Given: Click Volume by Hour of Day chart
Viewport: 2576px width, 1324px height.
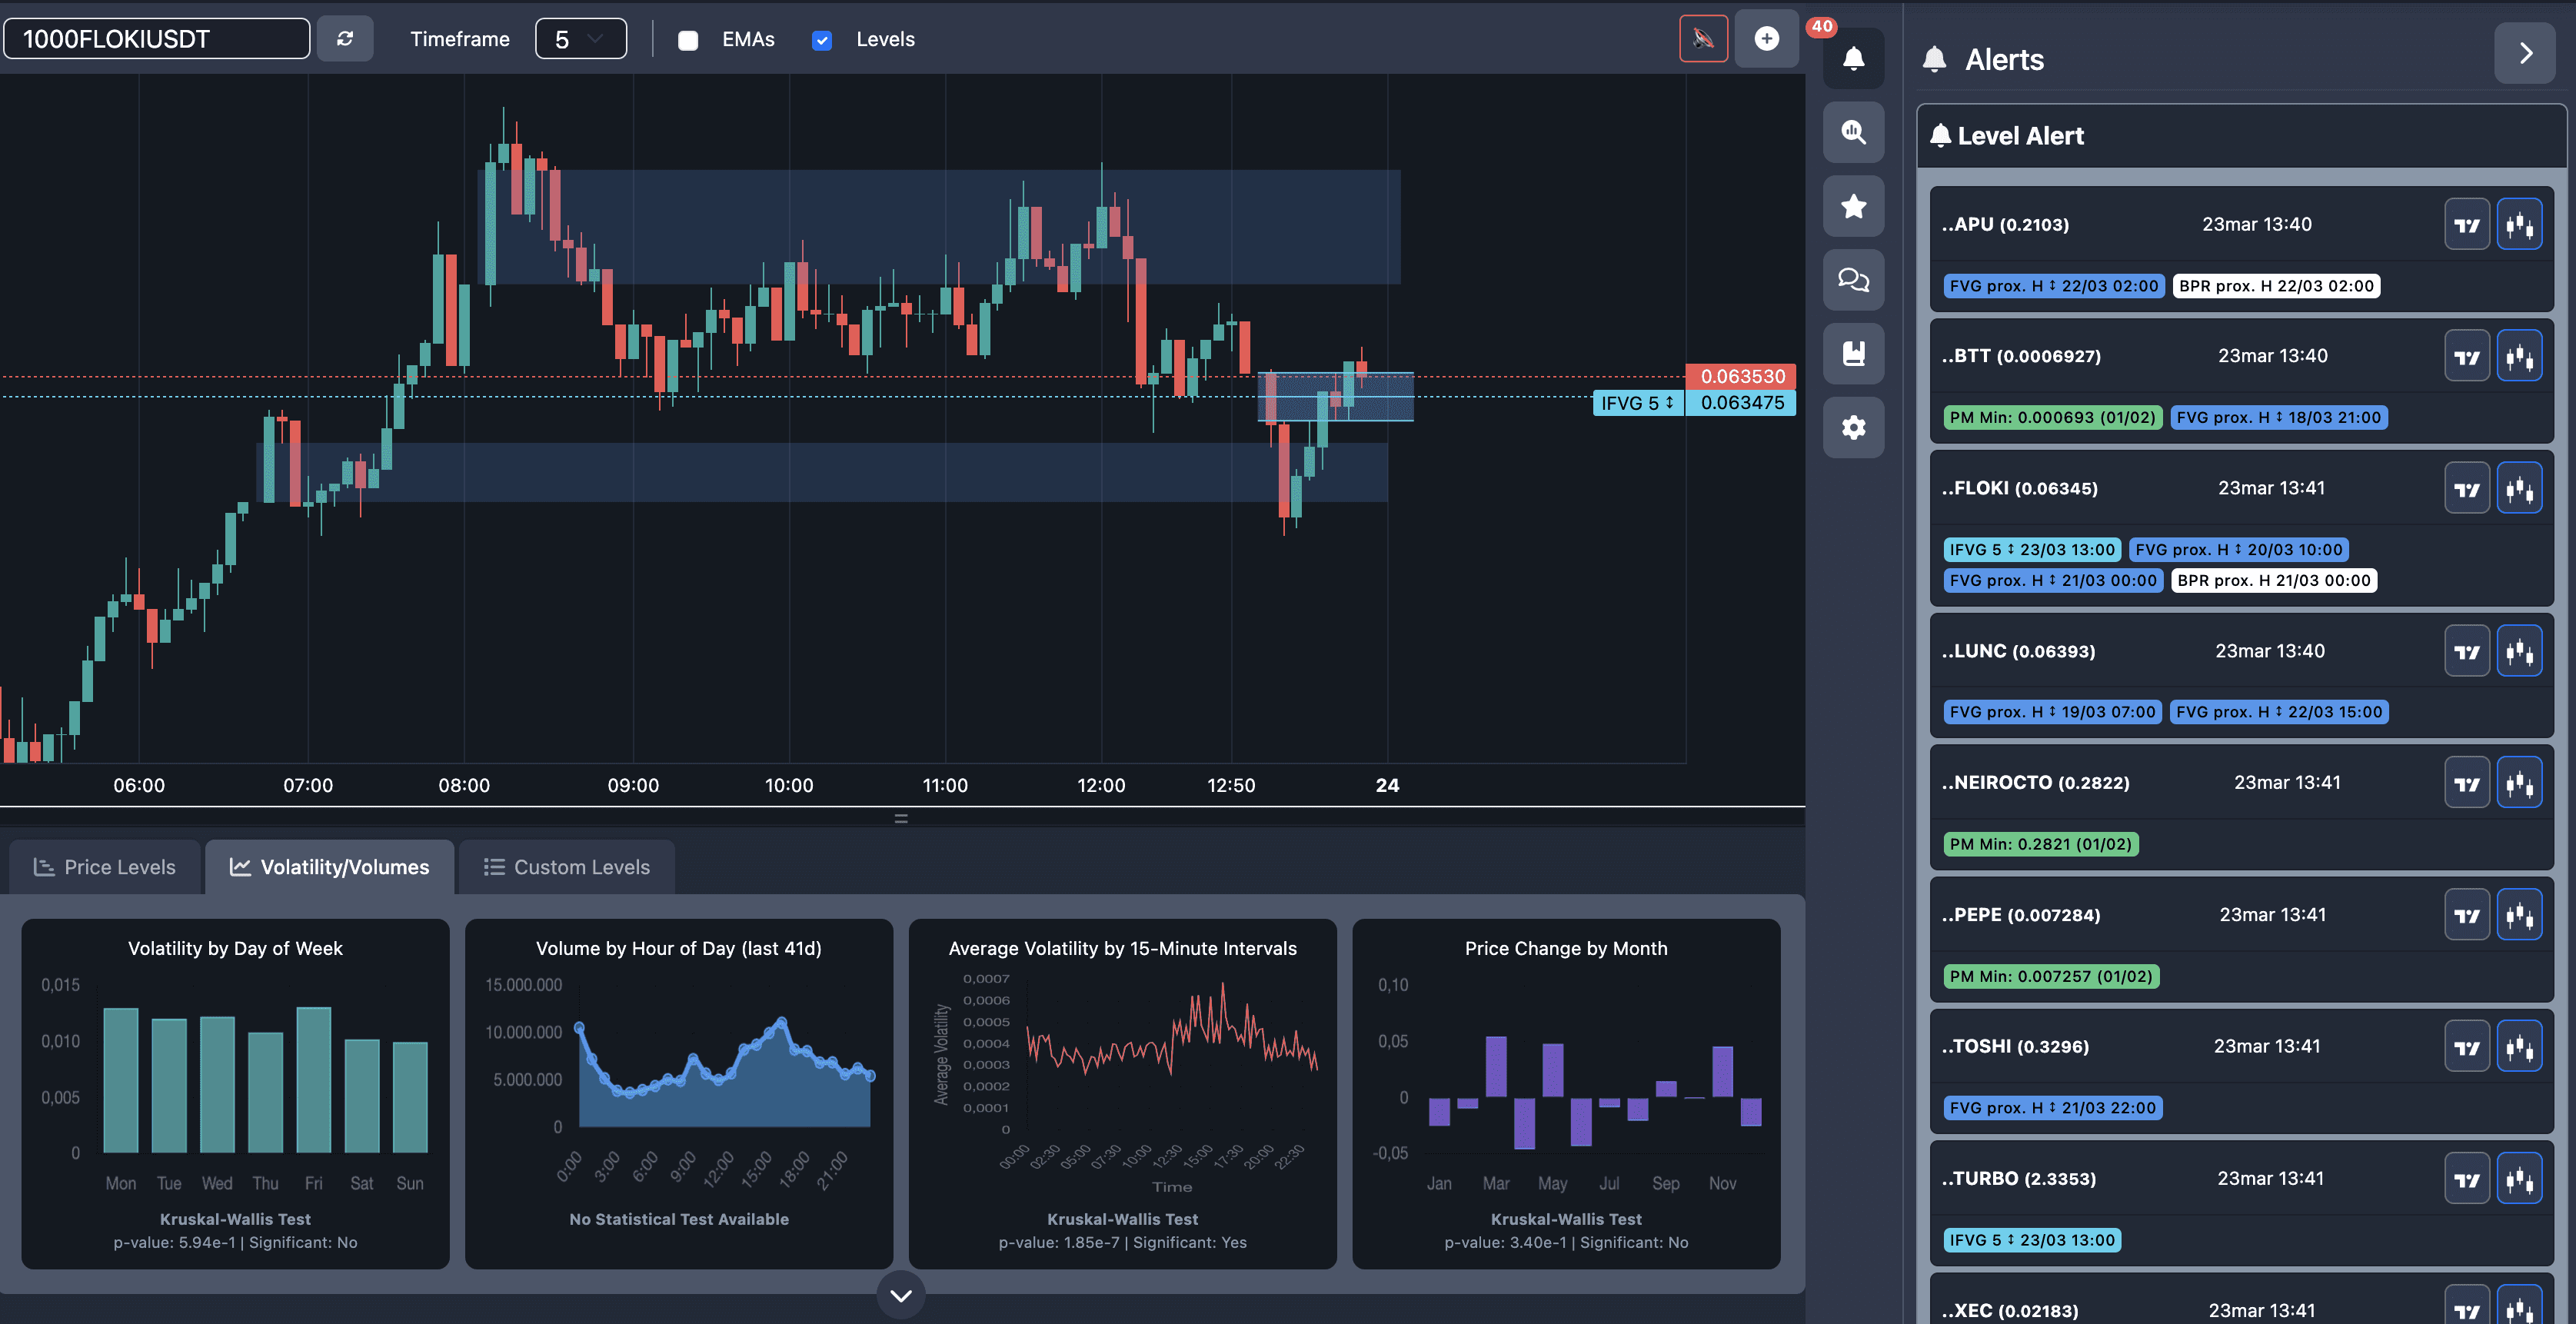Looking at the screenshot, I should [678, 1094].
